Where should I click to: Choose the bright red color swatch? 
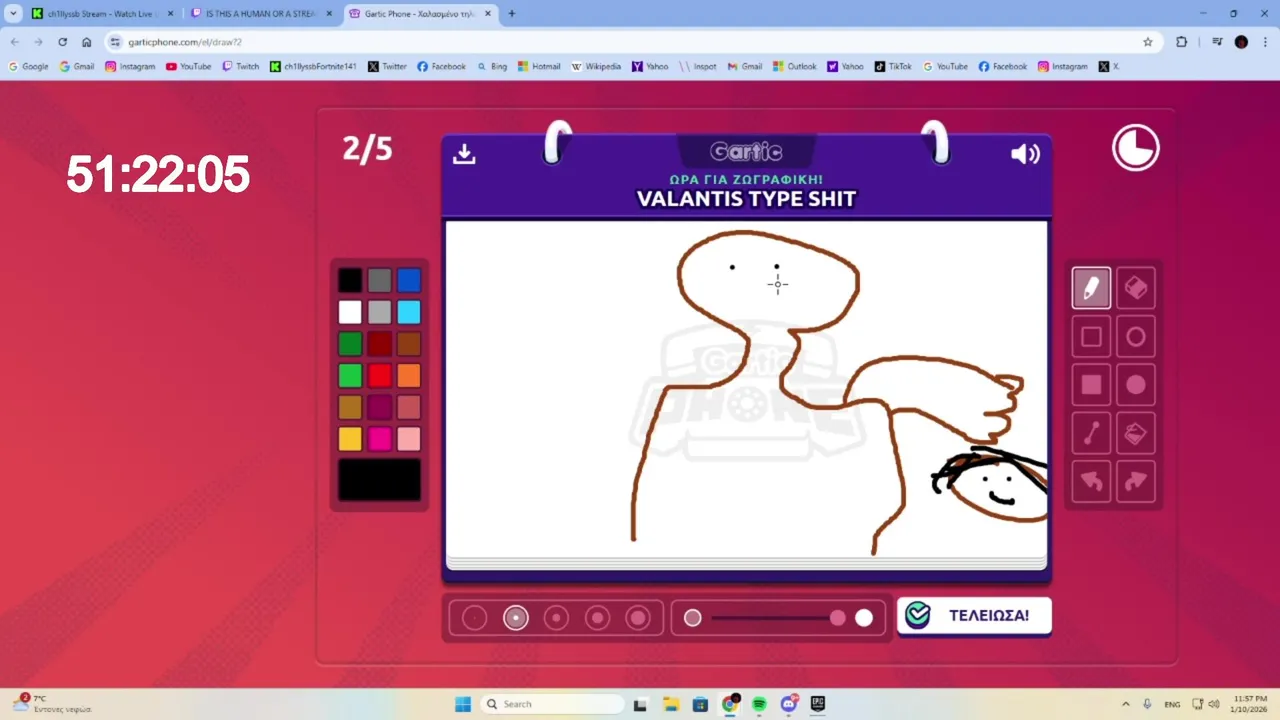[x=379, y=376]
